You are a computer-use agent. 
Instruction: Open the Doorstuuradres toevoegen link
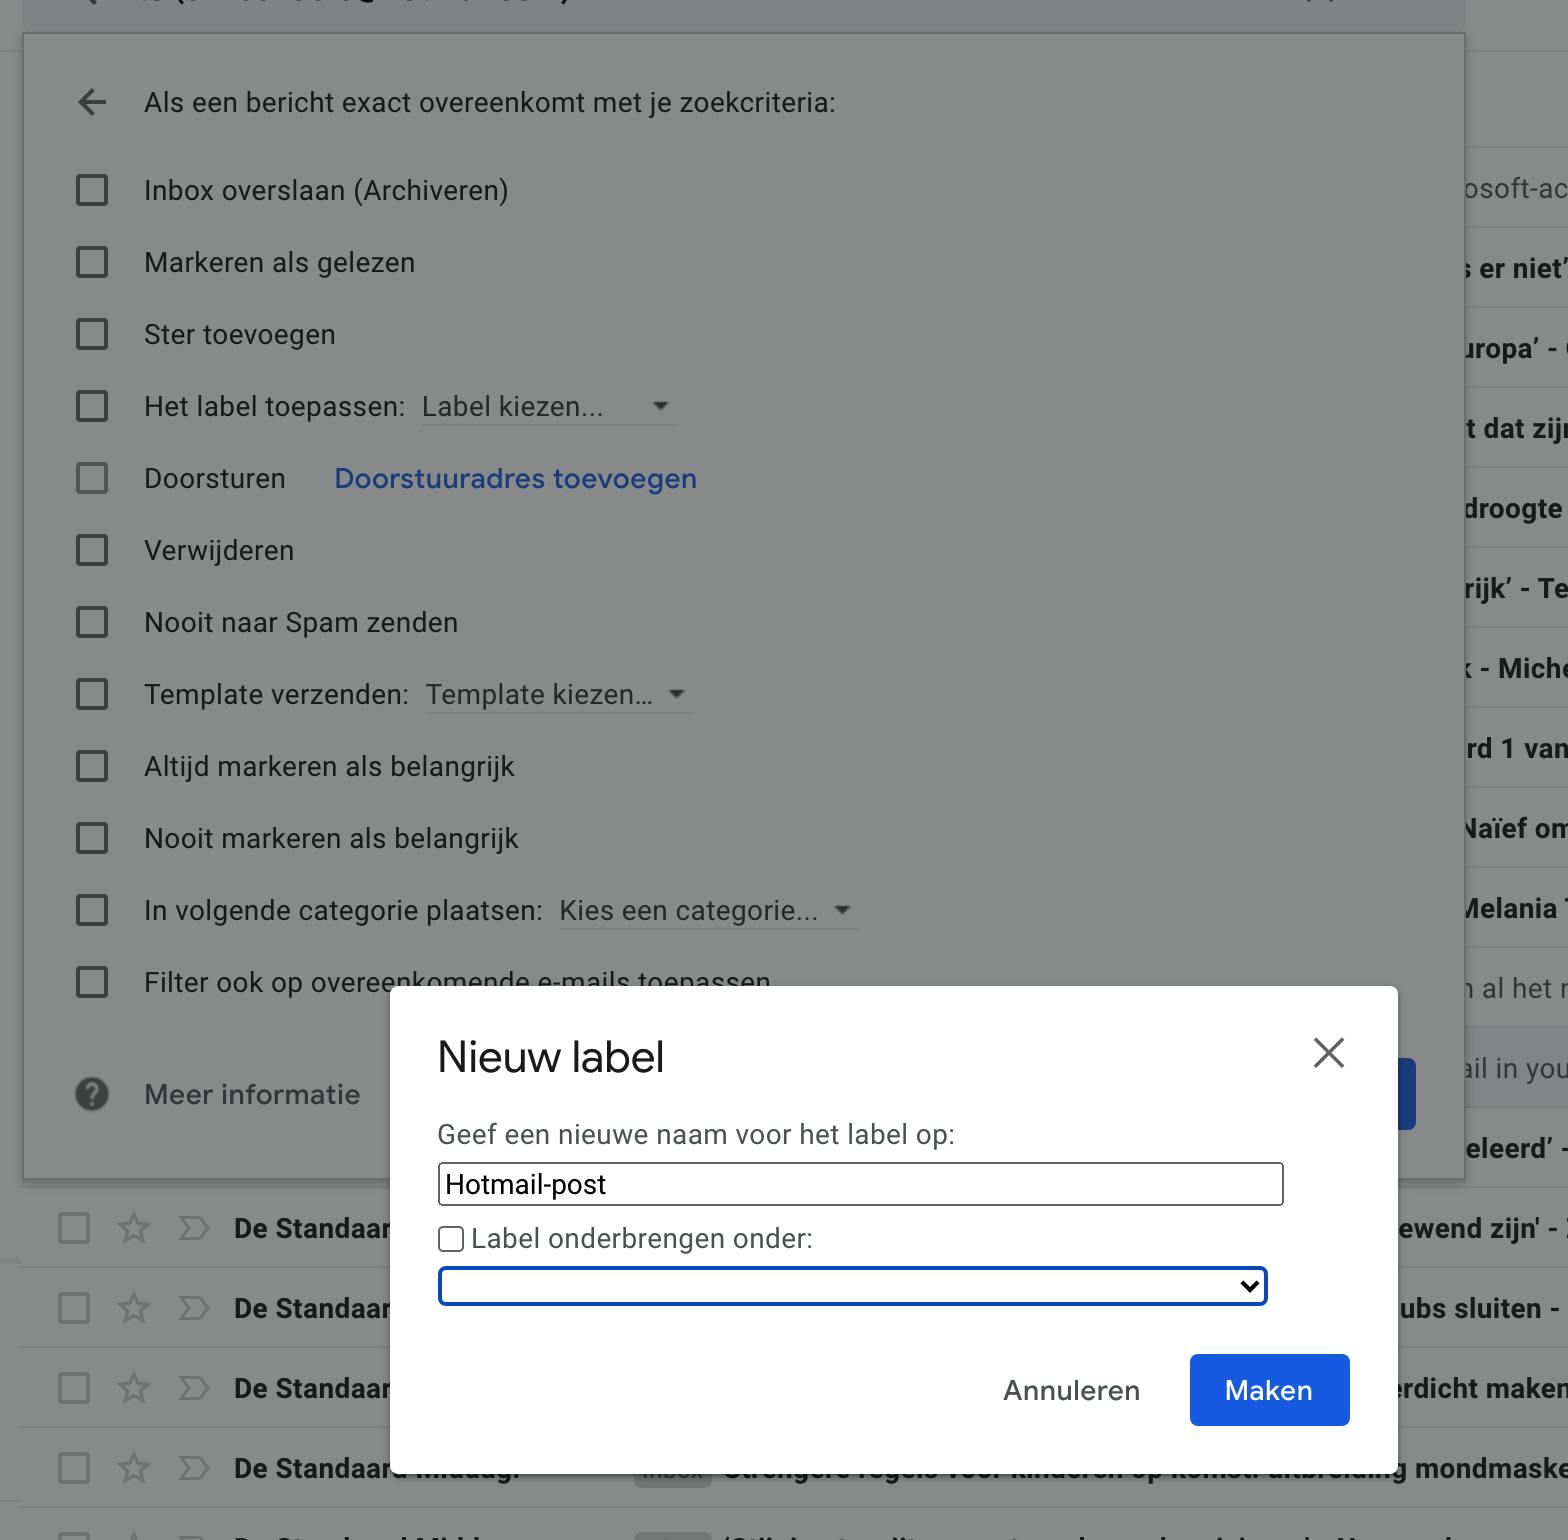pos(515,479)
